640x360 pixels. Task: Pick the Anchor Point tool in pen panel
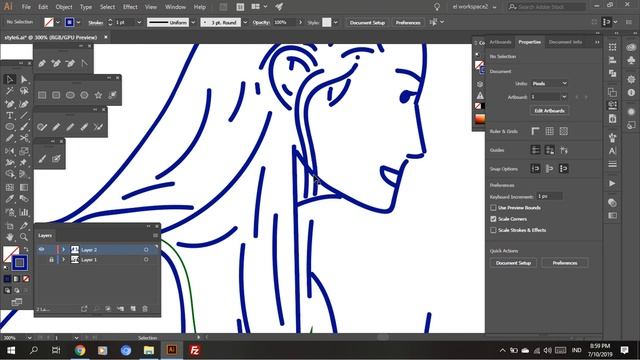coord(84,63)
